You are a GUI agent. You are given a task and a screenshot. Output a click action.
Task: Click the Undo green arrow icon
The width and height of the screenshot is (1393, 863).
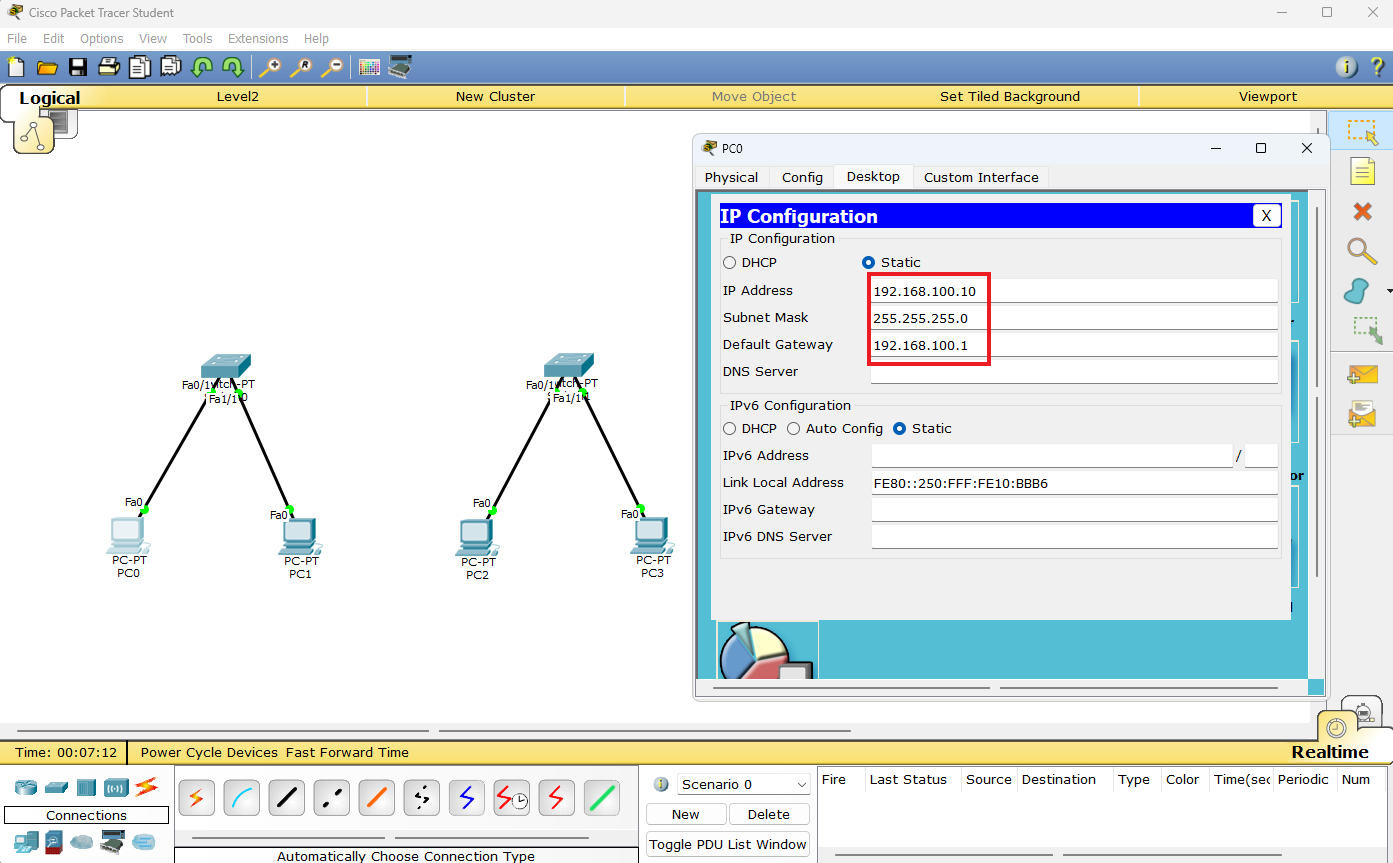[202, 68]
